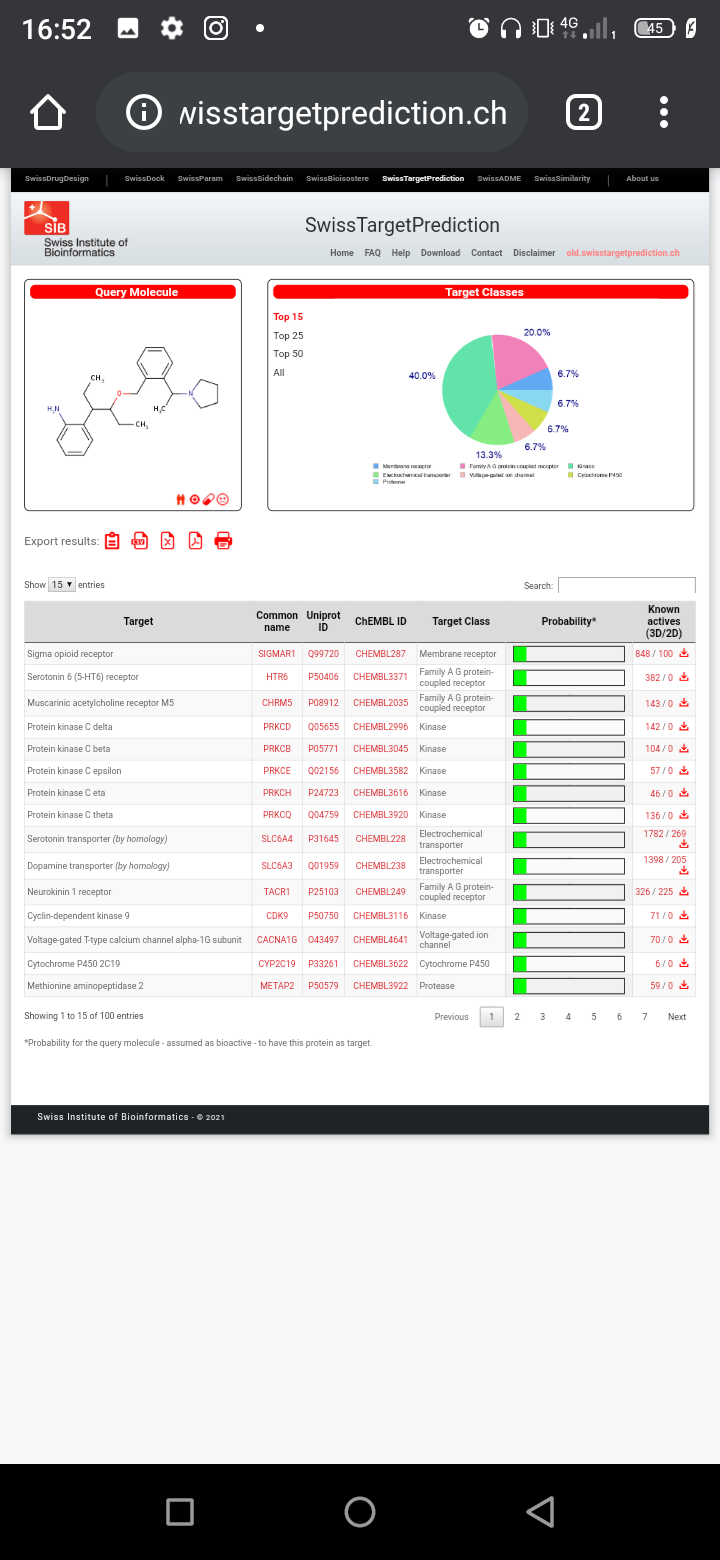Open SIGMAR1 common name link
Screen dimensions: 720x1560
(x=277, y=654)
